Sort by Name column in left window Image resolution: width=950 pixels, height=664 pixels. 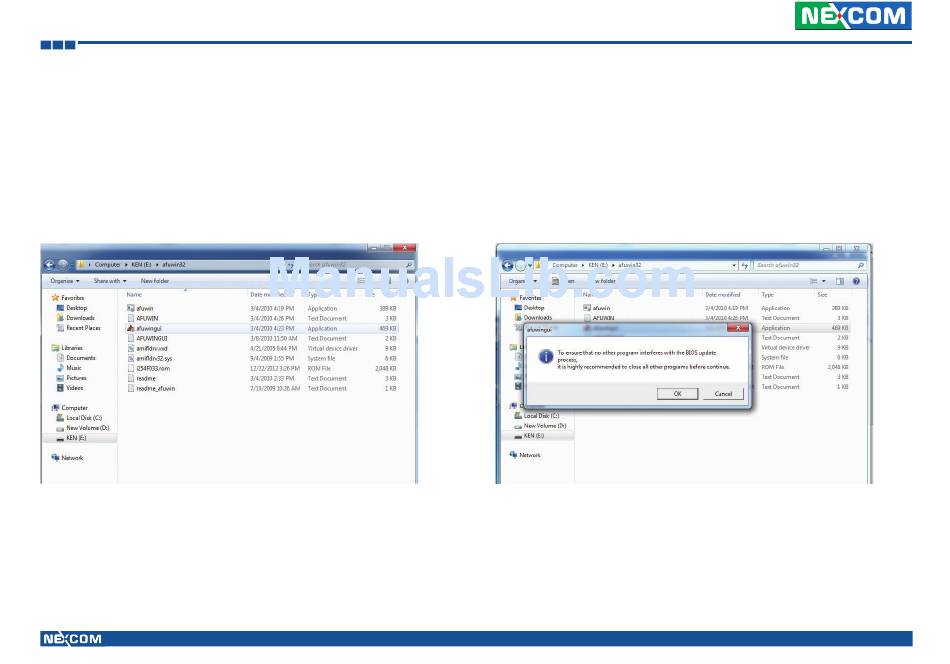[x=134, y=295]
